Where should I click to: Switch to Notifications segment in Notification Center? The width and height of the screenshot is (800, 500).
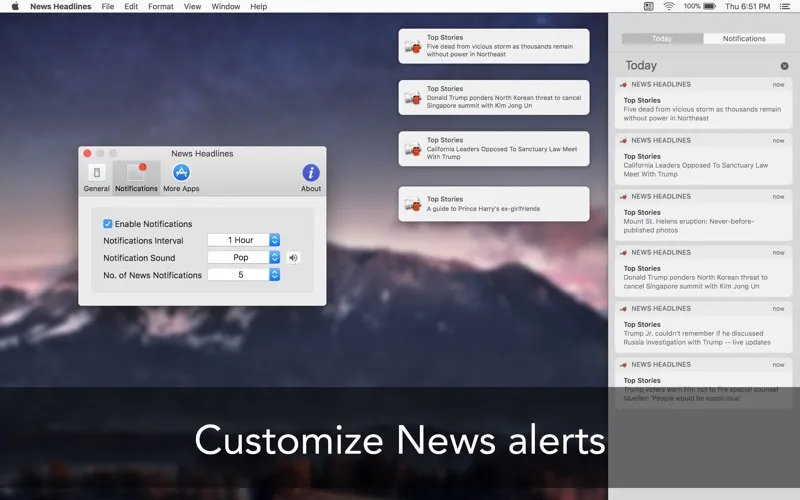(744, 39)
